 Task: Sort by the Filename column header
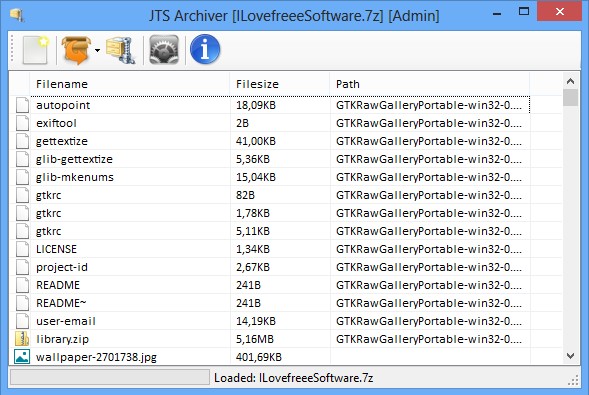(130, 84)
